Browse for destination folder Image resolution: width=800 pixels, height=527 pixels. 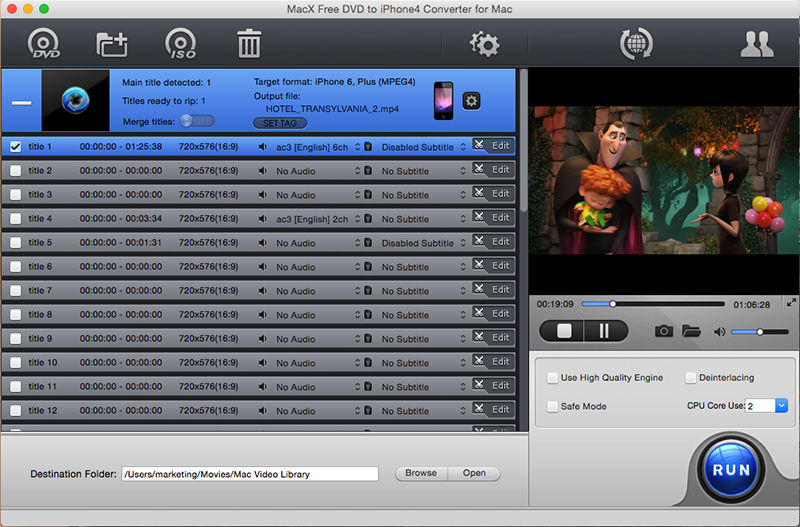[421, 473]
